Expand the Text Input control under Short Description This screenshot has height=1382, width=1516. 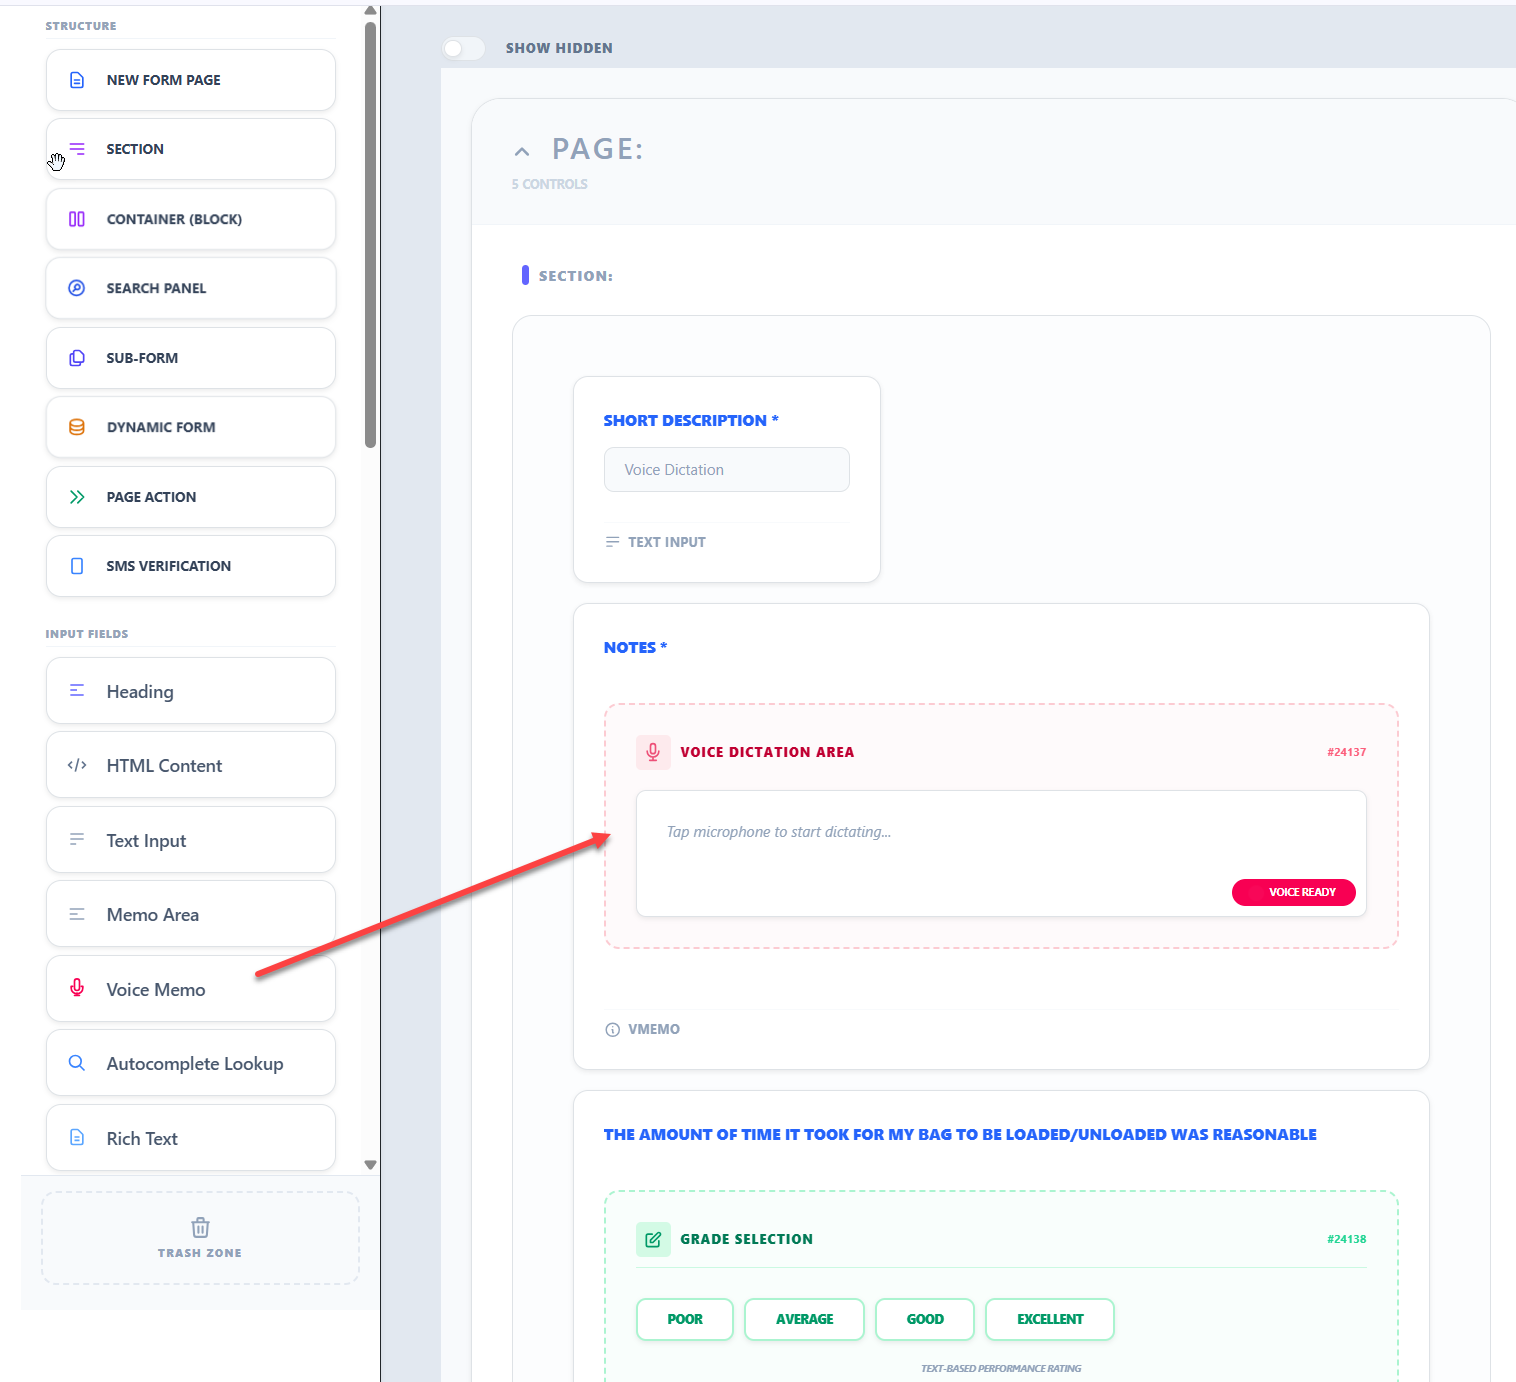pos(655,541)
